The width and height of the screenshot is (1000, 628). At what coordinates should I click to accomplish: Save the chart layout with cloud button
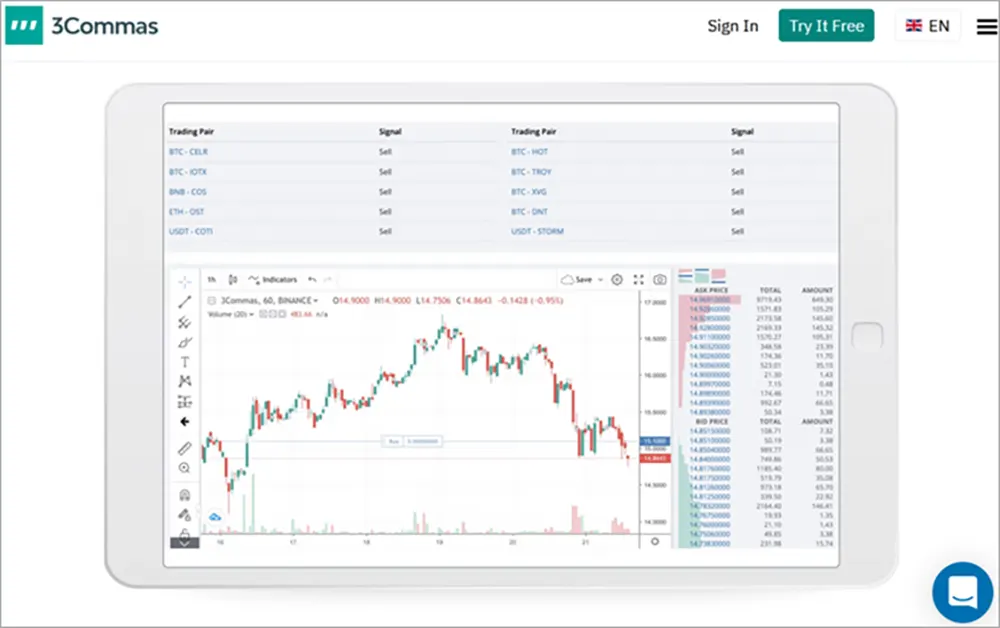point(577,280)
